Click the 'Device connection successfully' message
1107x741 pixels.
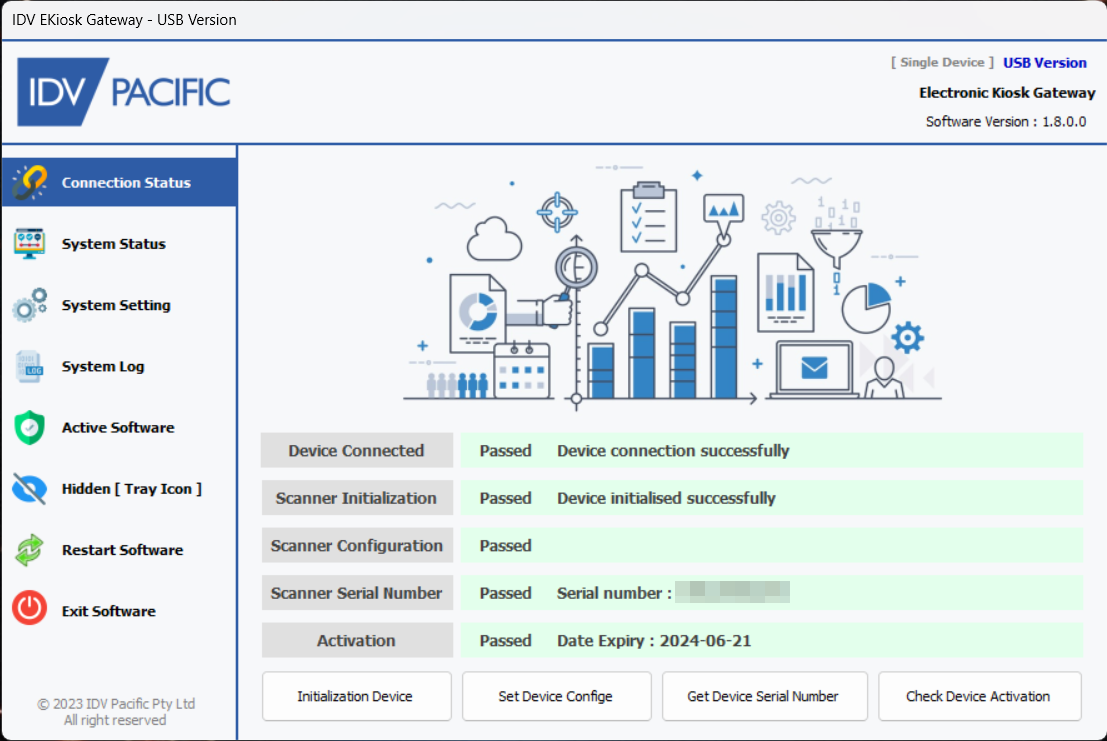673,450
